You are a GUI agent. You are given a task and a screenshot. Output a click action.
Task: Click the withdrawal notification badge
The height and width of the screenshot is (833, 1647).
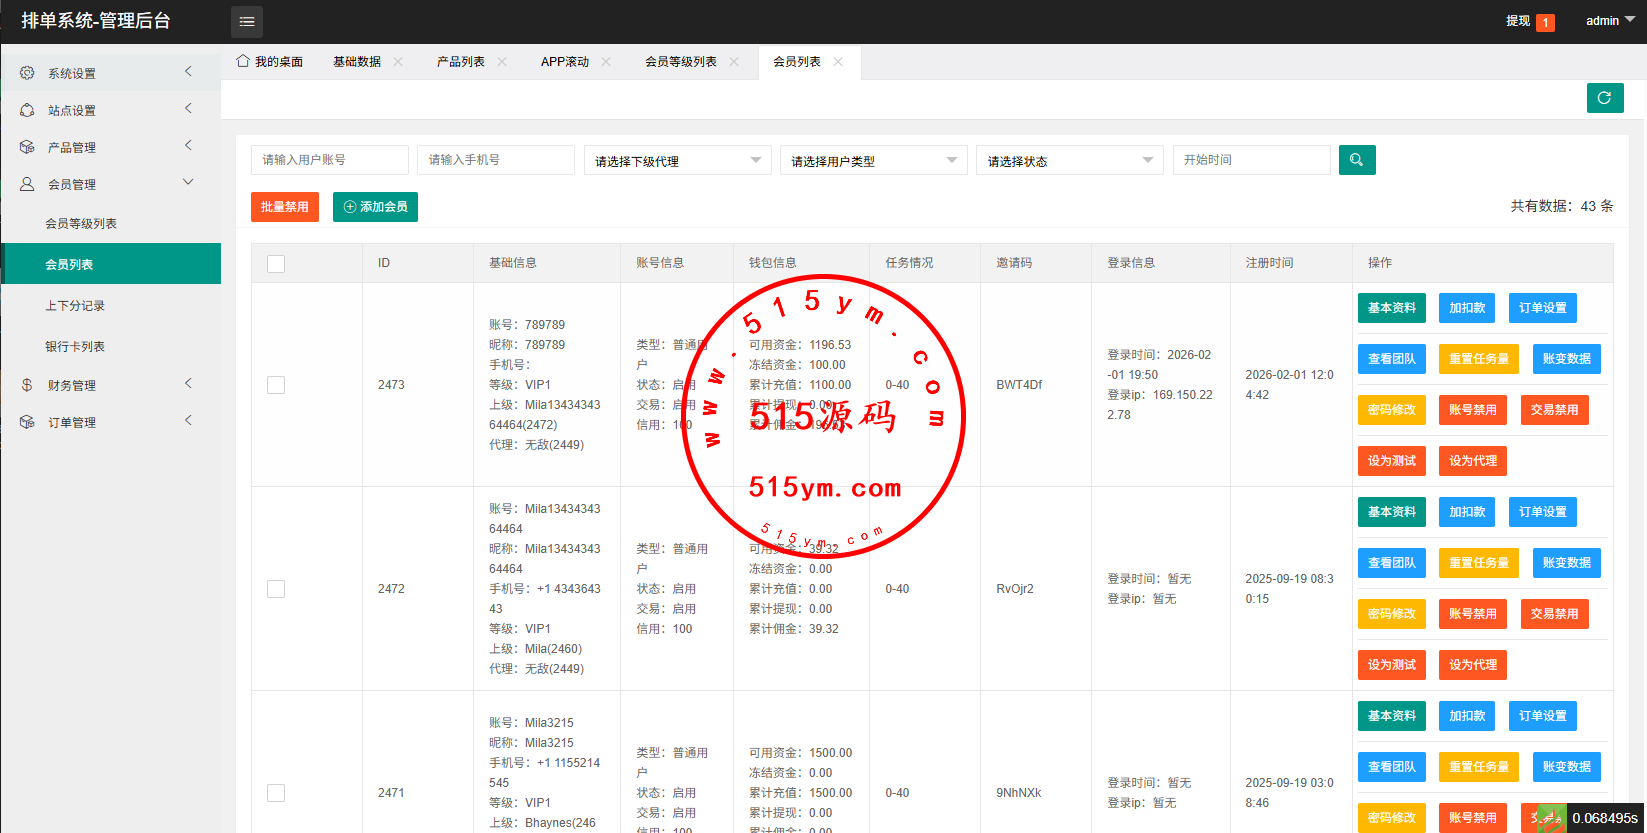[x=1545, y=22]
